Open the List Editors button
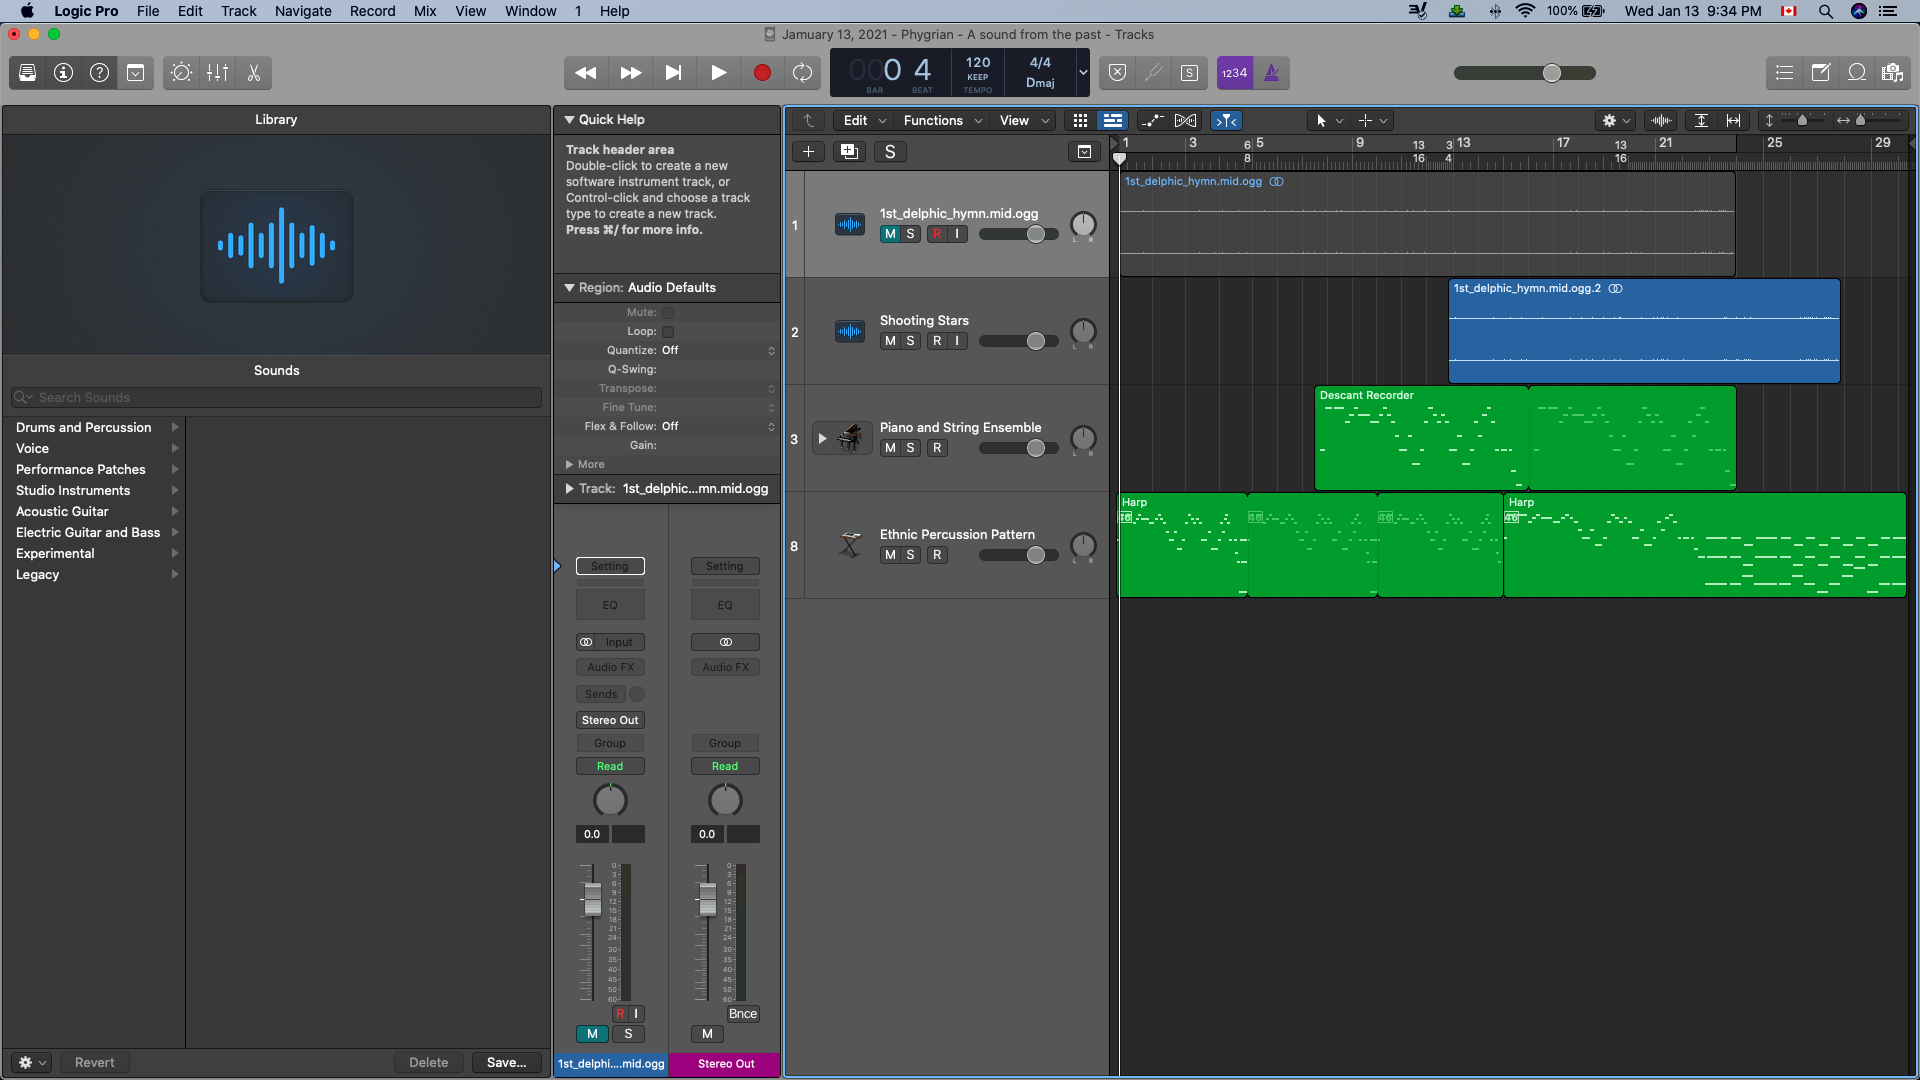 (1784, 73)
